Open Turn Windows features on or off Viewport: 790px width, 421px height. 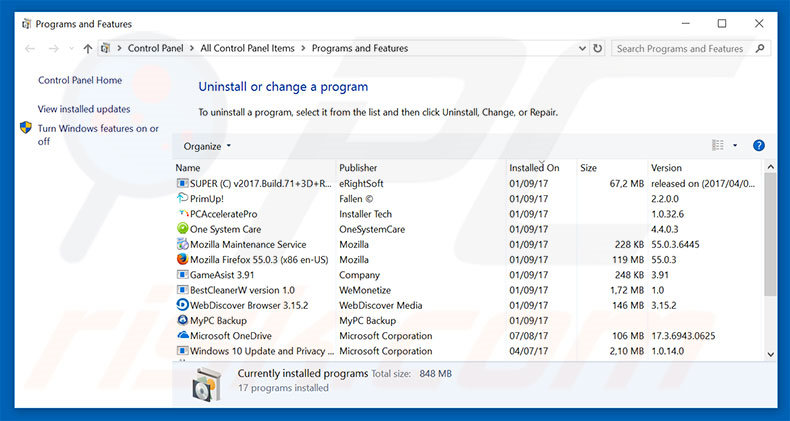[98, 135]
